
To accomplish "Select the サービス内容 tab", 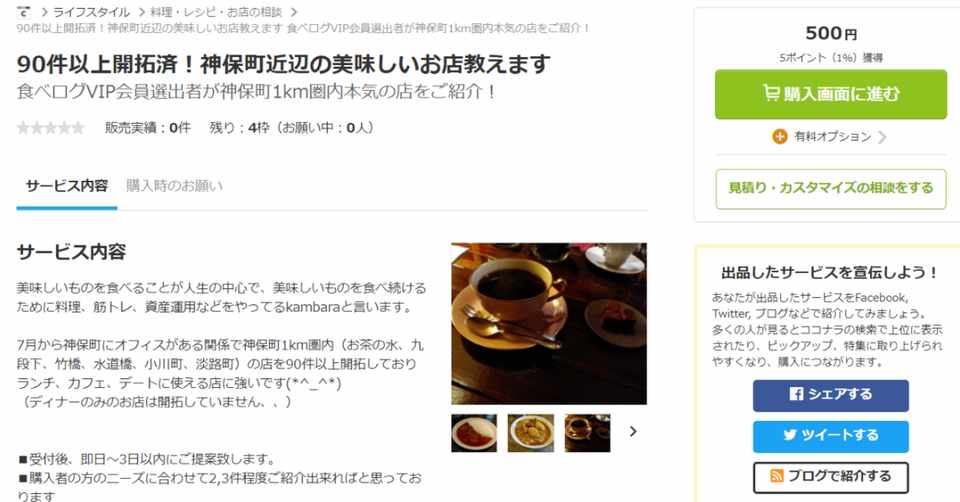I will pos(67,185).
